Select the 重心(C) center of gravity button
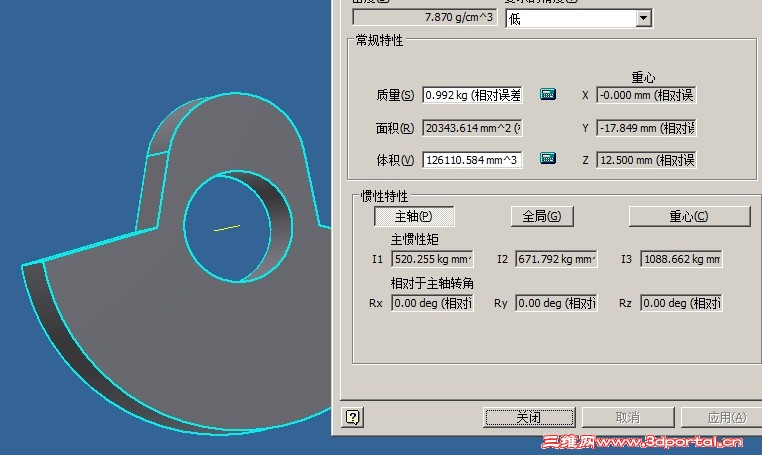Image resolution: width=762 pixels, height=455 pixels. (689, 216)
